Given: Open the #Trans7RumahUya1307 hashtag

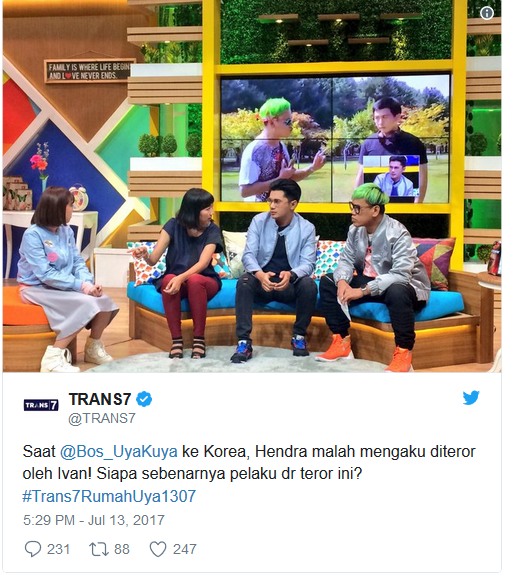Looking at the screenshot, I should pos(109,496).
